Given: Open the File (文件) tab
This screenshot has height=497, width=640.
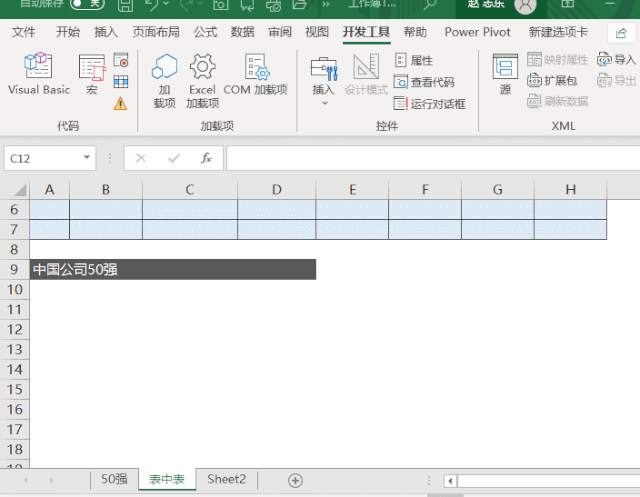Looking at the screenshot, I should click(x=23, y=32).
